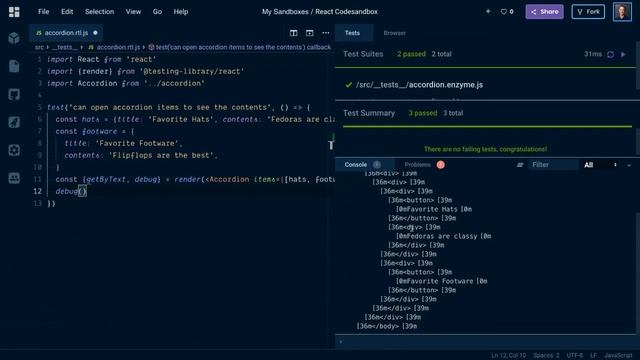Viewport: 640px width, 360px height.
Task: Expand the src breadcrumb
Action: pyautogui.click(x=39, y=47)
